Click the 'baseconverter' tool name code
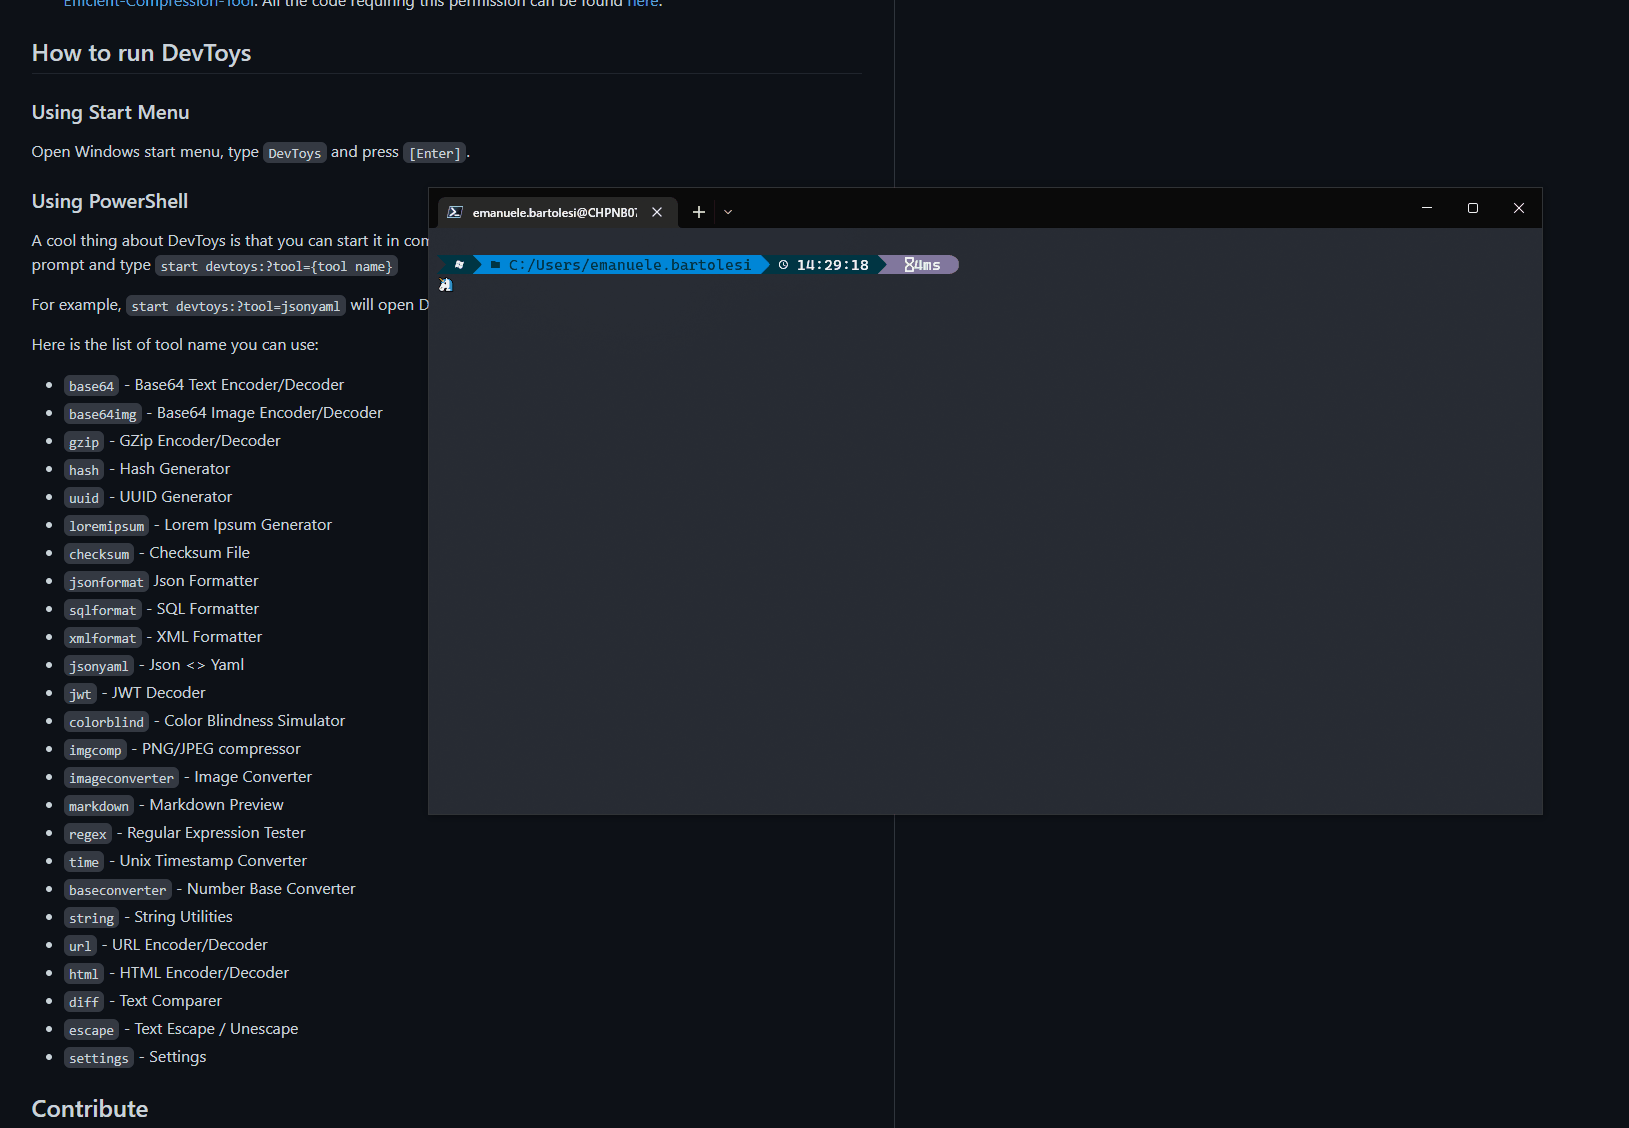The image size is (1629, 1128). point(118,890)
